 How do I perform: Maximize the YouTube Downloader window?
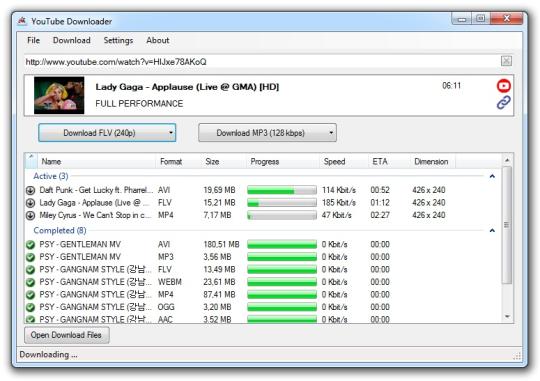(x=481, y=19)
